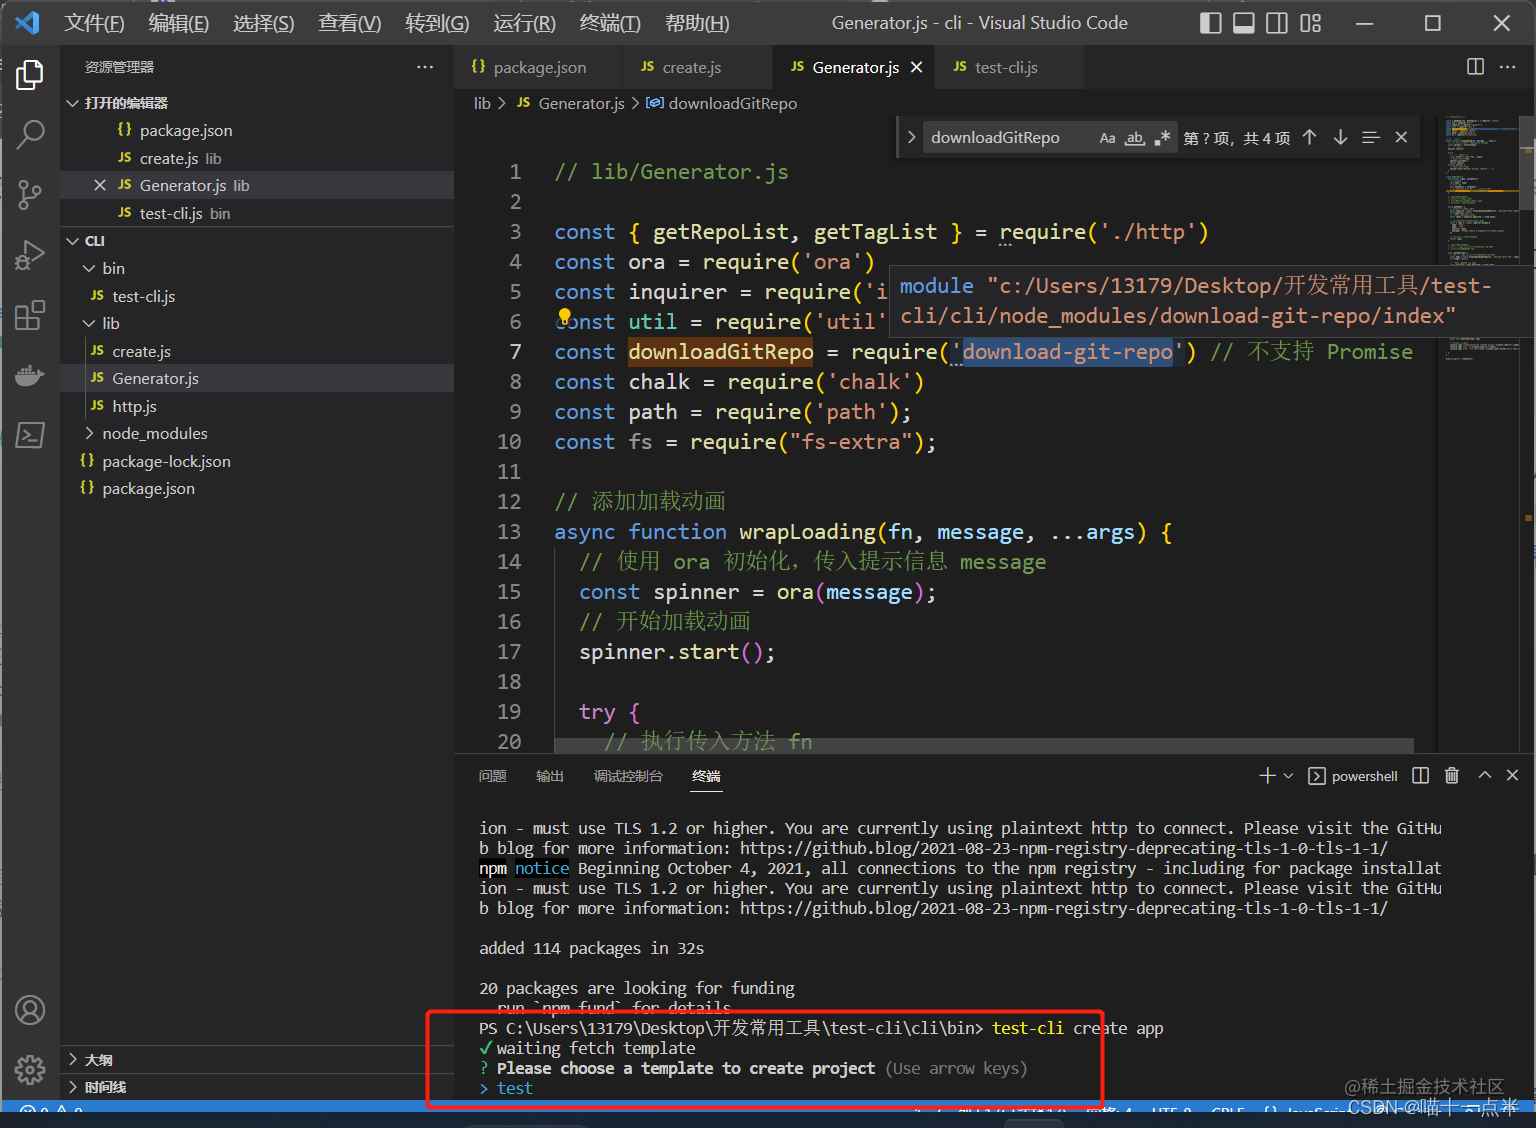Create a new terminal with plus icon
The image size is (1536, 1128).
[1267, 775]
